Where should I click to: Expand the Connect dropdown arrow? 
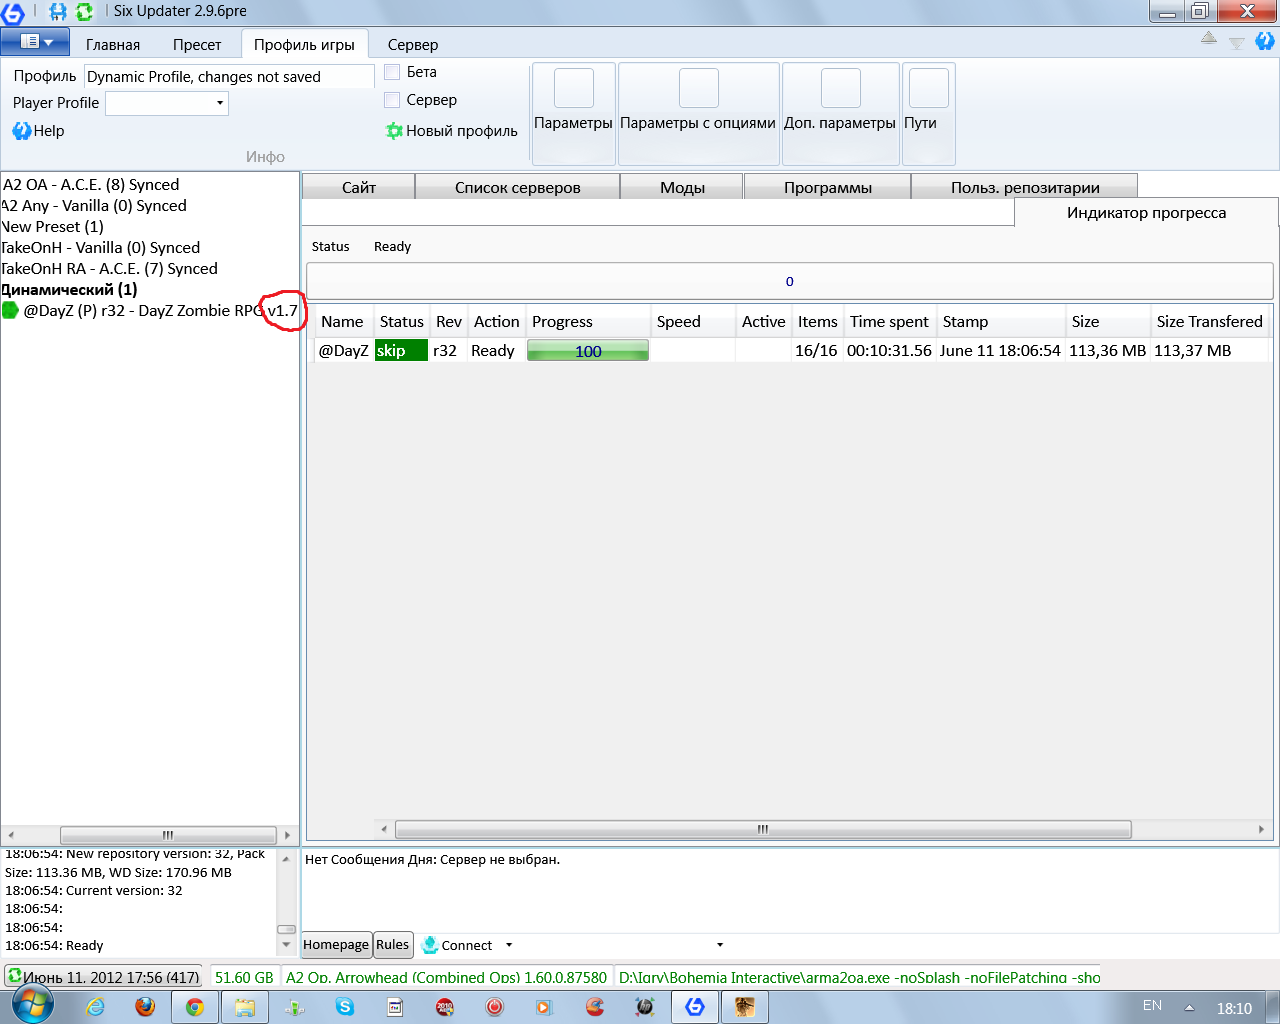509,945
